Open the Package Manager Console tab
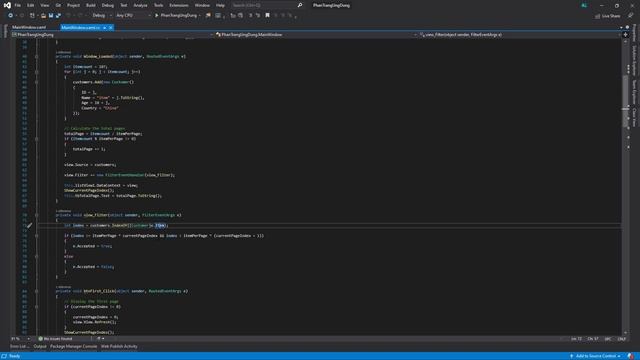Viewport: 640px width, 360px height. click(73, 347)
